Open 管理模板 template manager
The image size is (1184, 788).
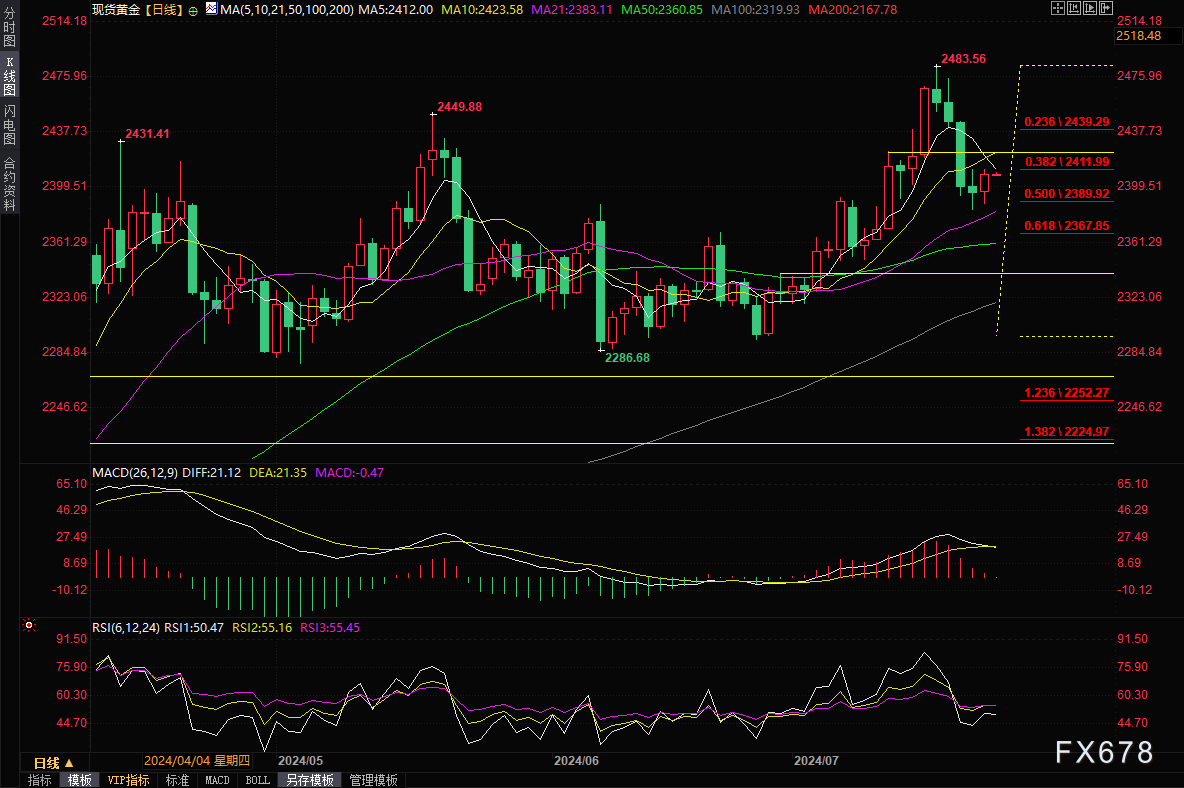(373, 780)
